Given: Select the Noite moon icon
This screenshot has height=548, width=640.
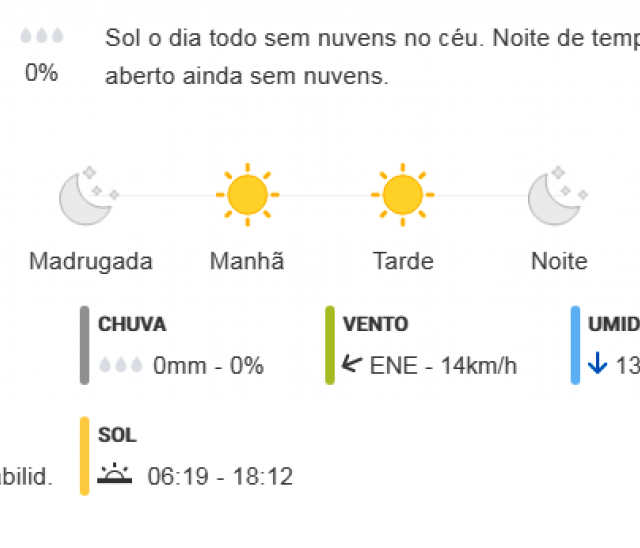Looking at the screenshot, I should pos(558,195).
